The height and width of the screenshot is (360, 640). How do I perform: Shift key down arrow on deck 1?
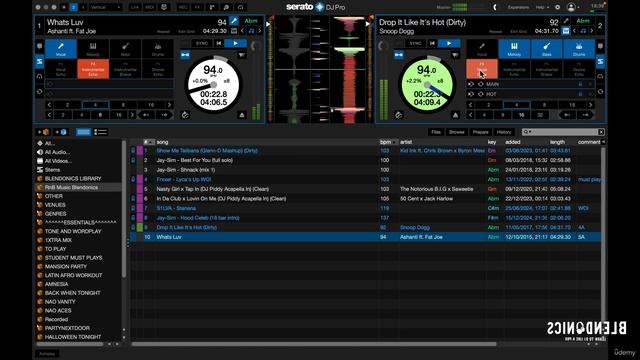(x=242, y=31)
